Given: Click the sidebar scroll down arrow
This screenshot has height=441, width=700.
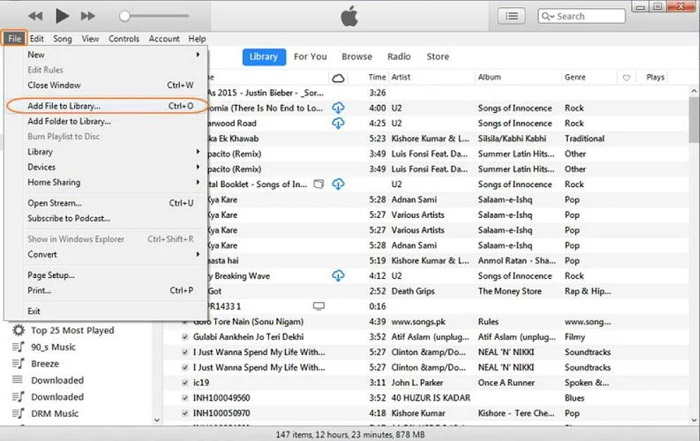Looking at the screenshot, I should (157, 420).
